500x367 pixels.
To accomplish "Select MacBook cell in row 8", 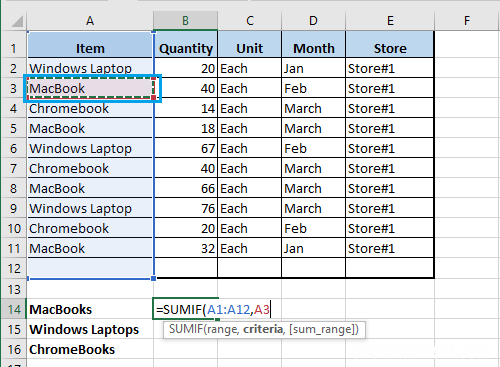I will click(x=90, y=188).
